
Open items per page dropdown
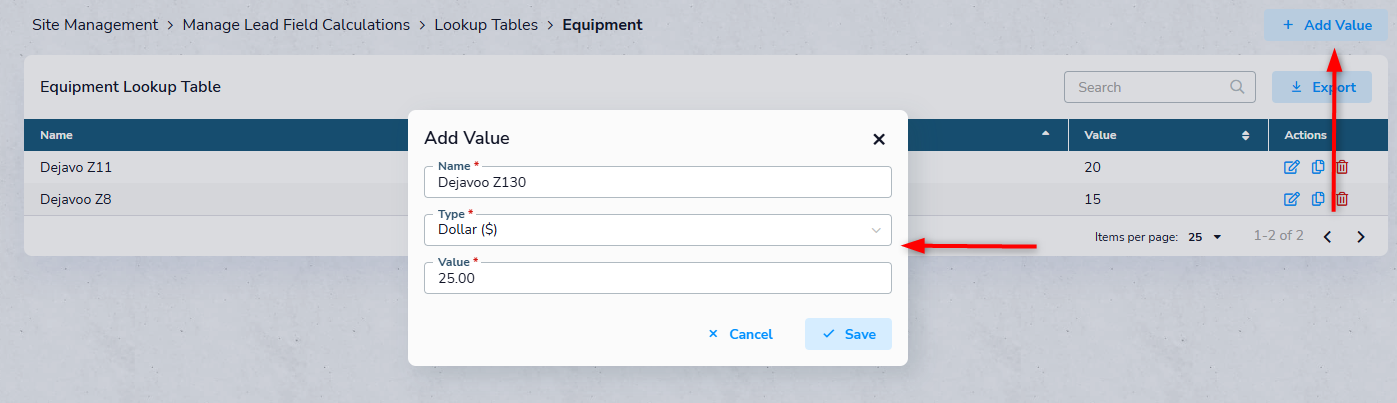1205,237
